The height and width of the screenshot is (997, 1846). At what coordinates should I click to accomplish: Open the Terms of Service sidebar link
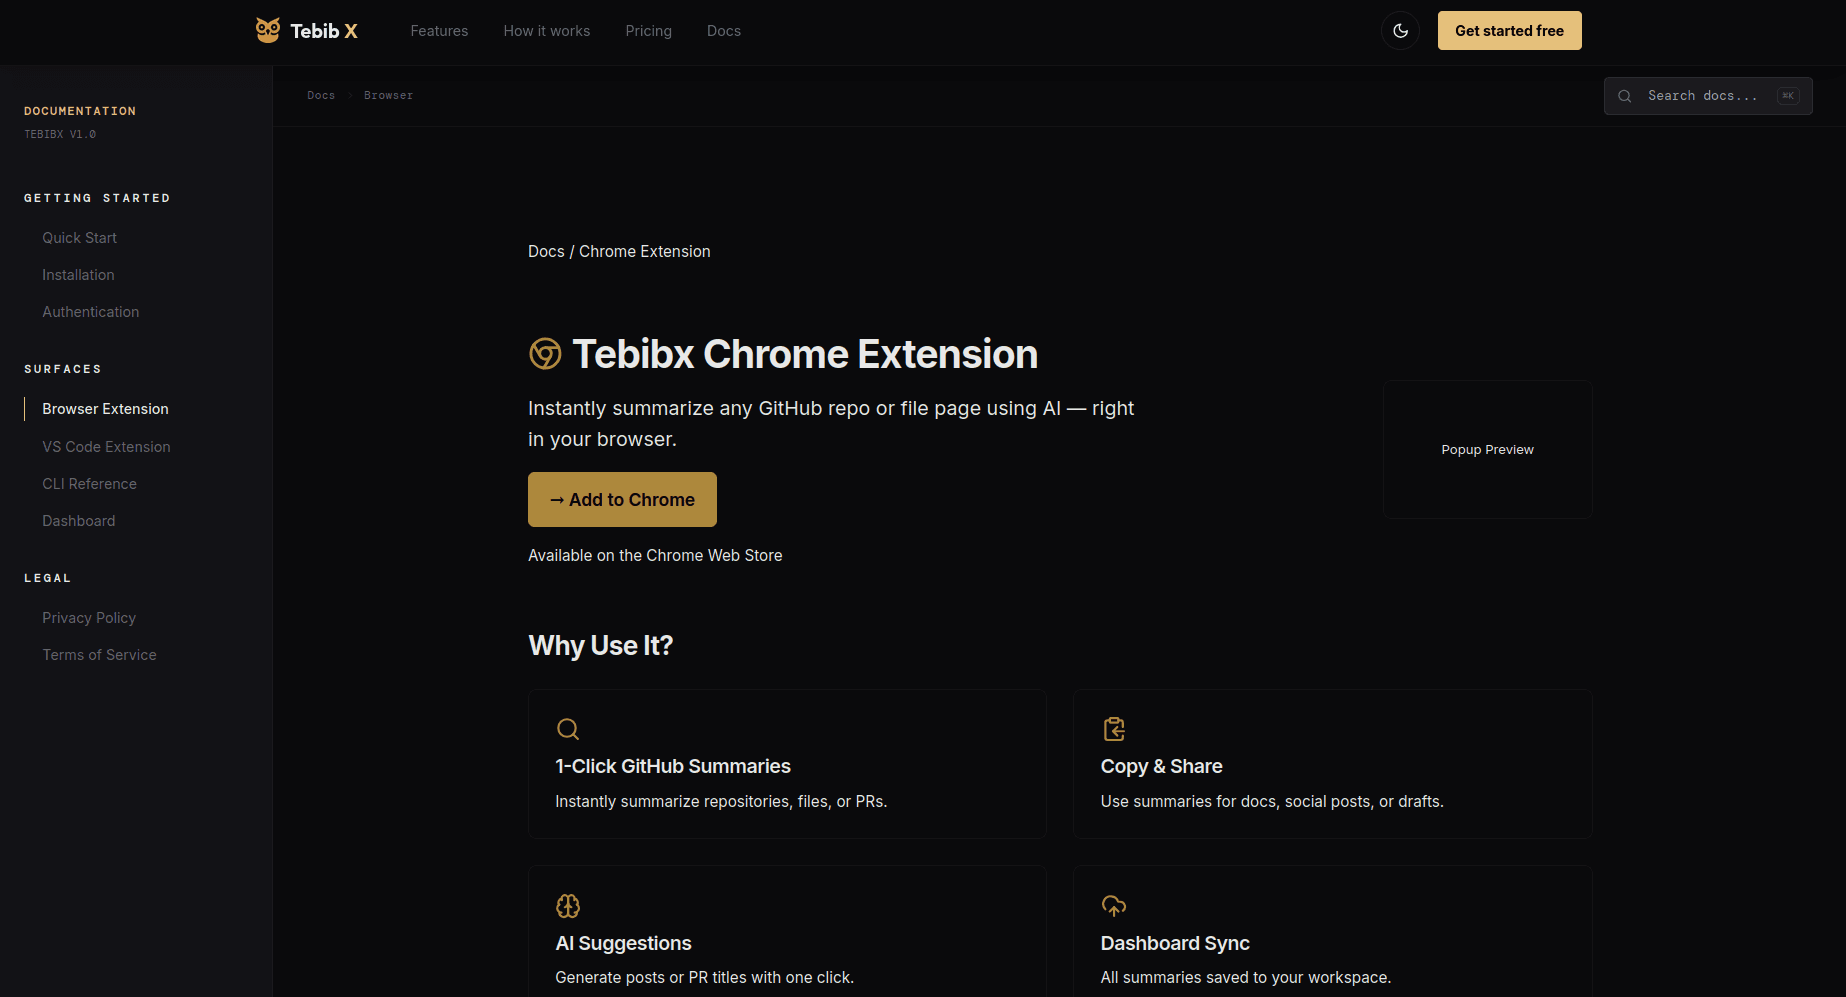pos(99,655)
